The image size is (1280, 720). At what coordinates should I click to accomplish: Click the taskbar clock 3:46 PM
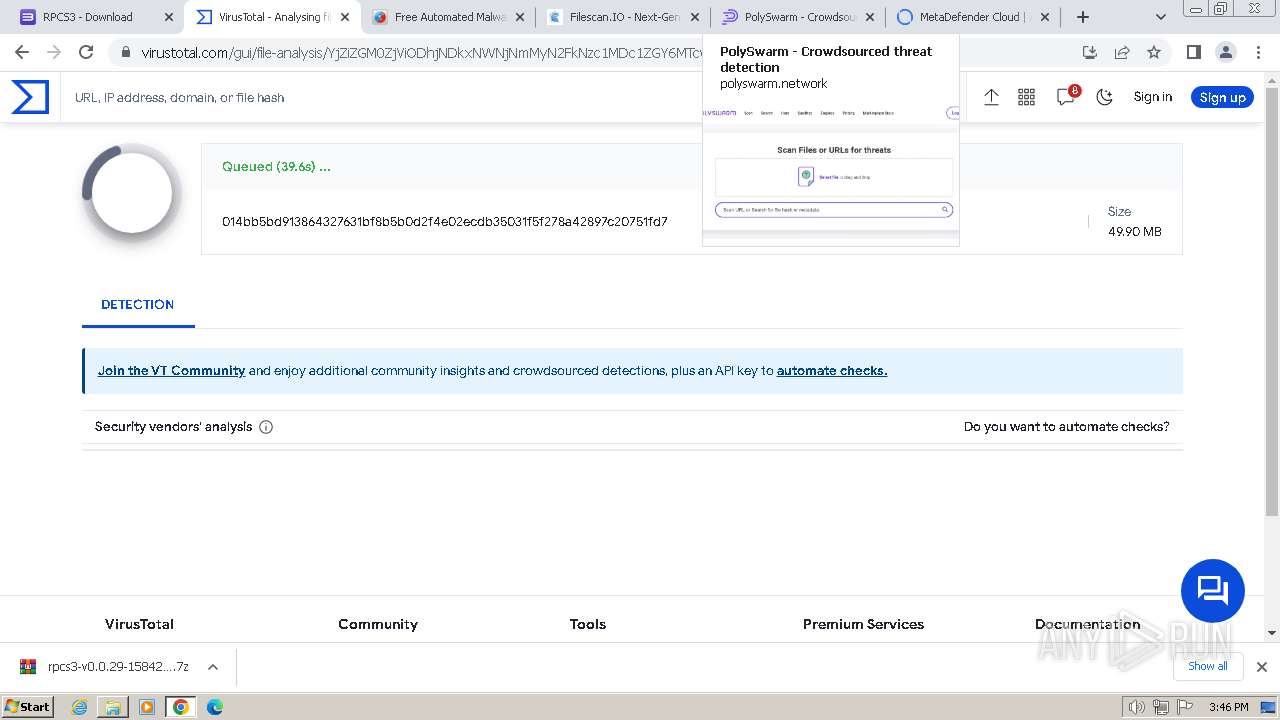point(1229,707)
